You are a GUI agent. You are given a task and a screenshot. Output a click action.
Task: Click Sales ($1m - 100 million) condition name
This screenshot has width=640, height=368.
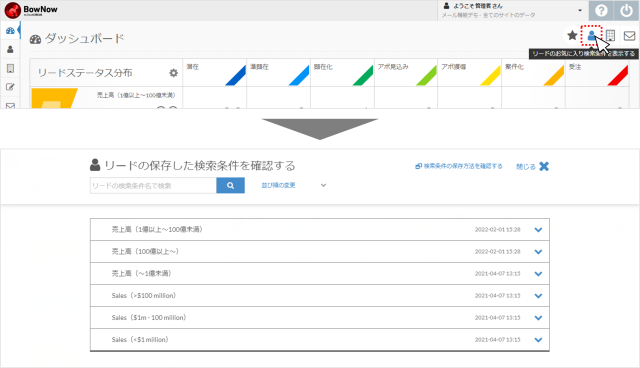pyautogui.click(x=149, y=317)
